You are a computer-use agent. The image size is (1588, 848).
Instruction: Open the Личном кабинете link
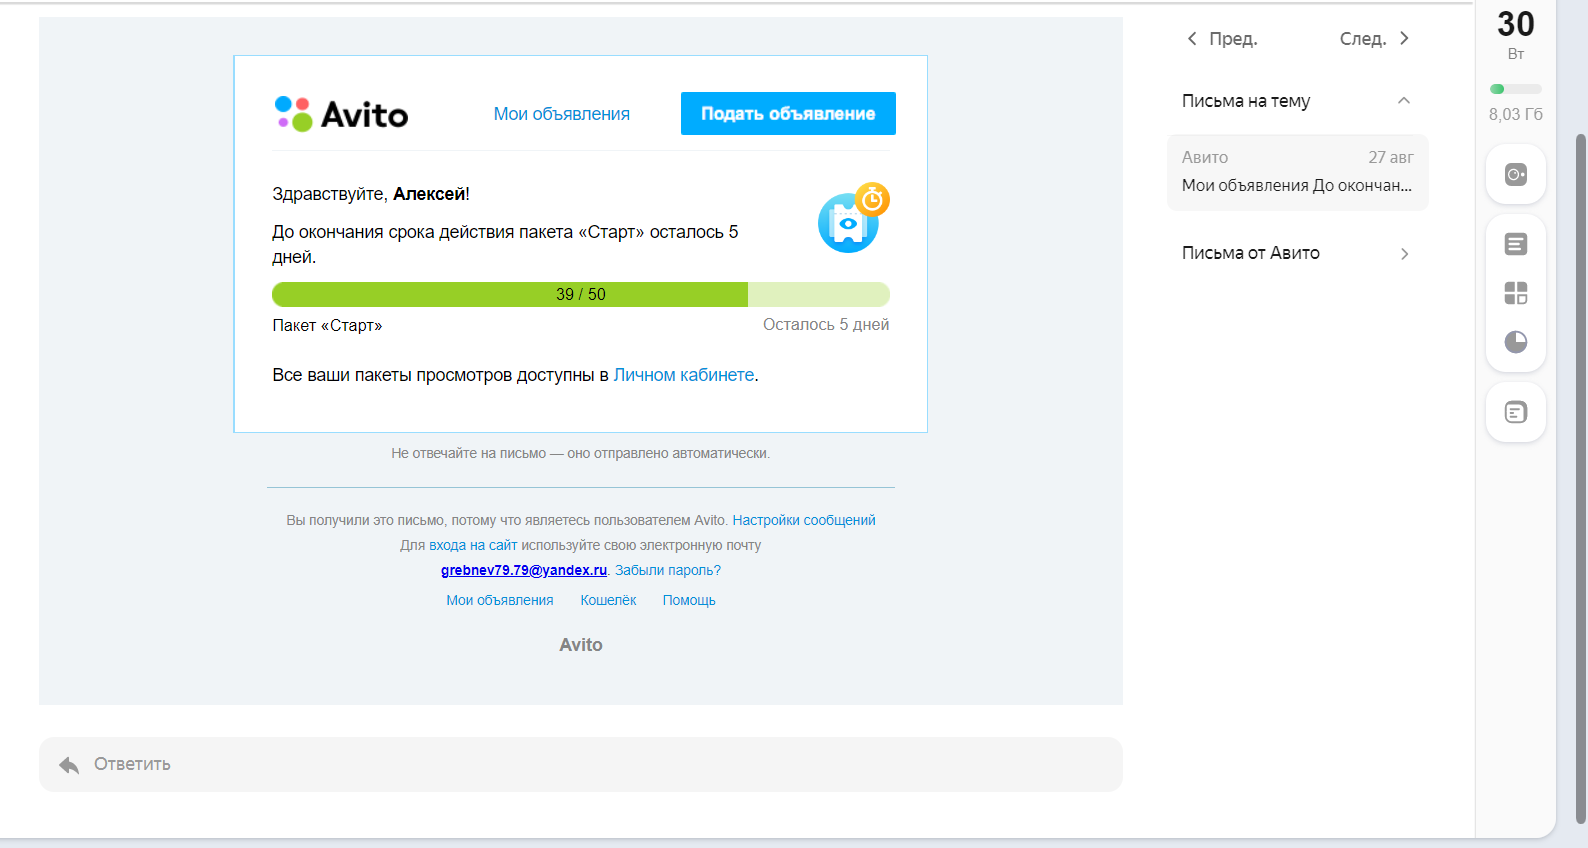684,375
